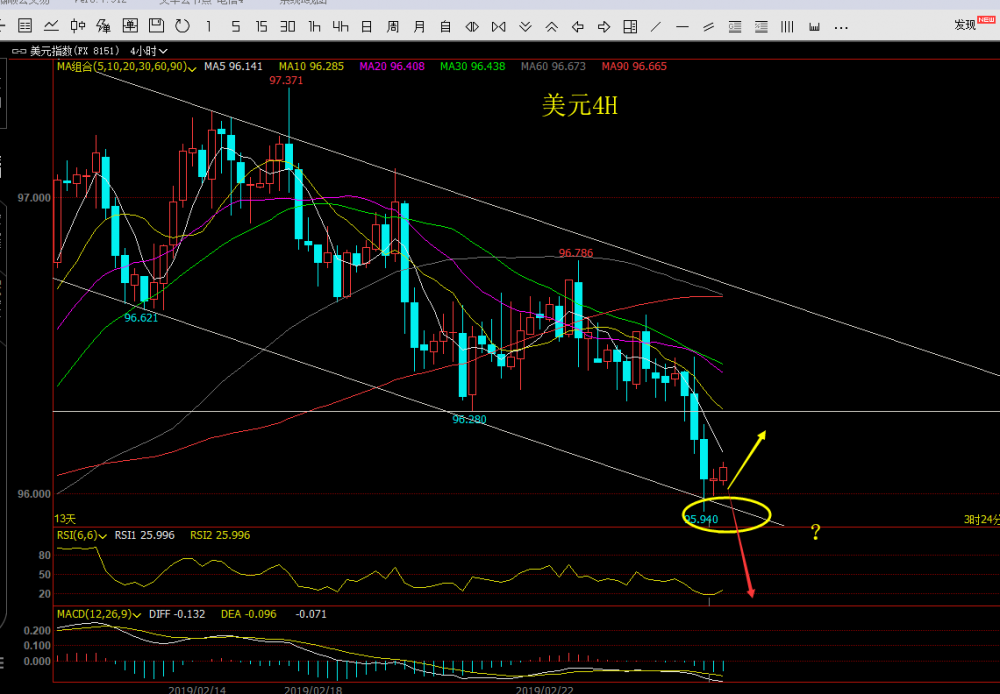Go to next with right arrow icon

click(604, 27)
